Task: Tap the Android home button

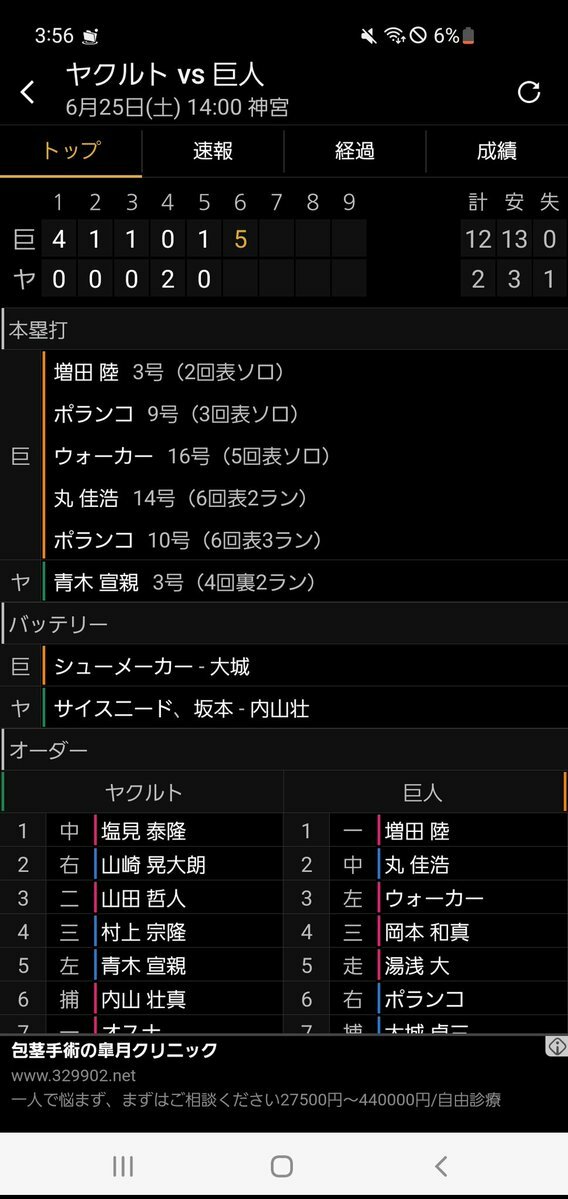Action: pos(282,1165)
